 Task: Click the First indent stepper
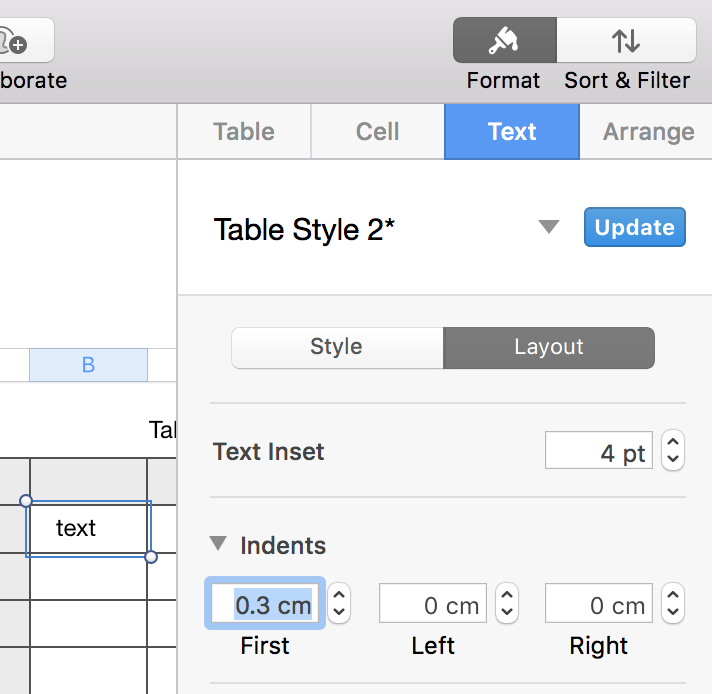click(x=339, y=604)
